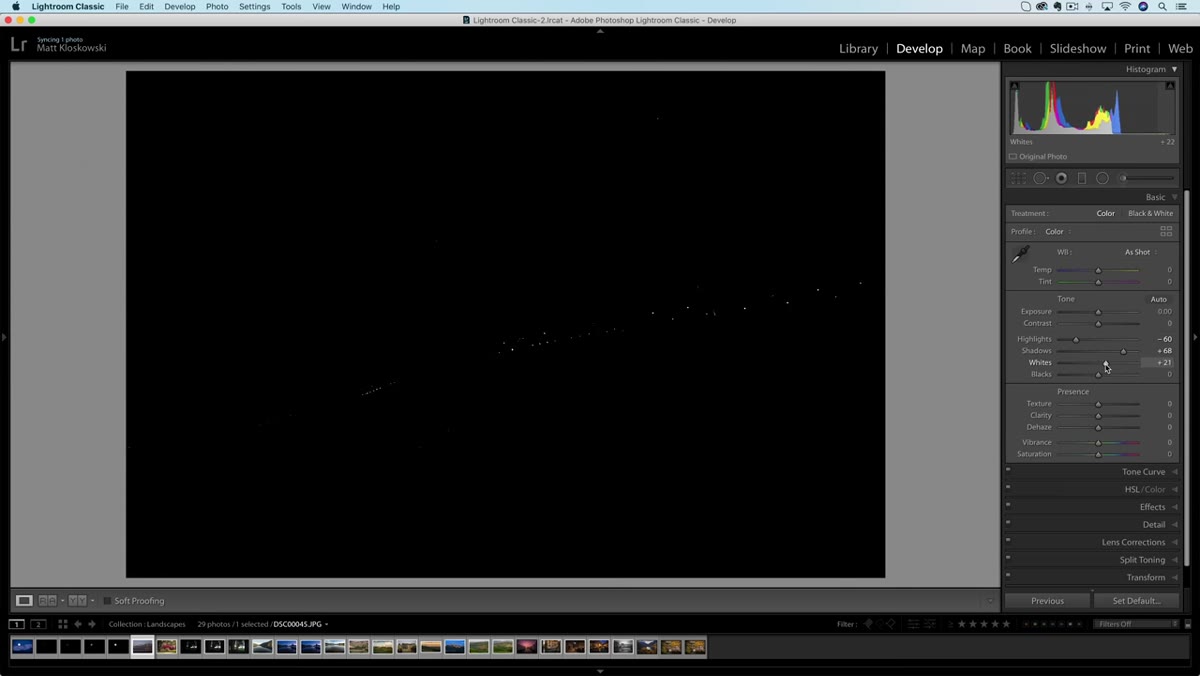1200x676 pixels.
Task: Toggle the highlight clipping indicator in histogram
Action: (x=1170, y=86)
